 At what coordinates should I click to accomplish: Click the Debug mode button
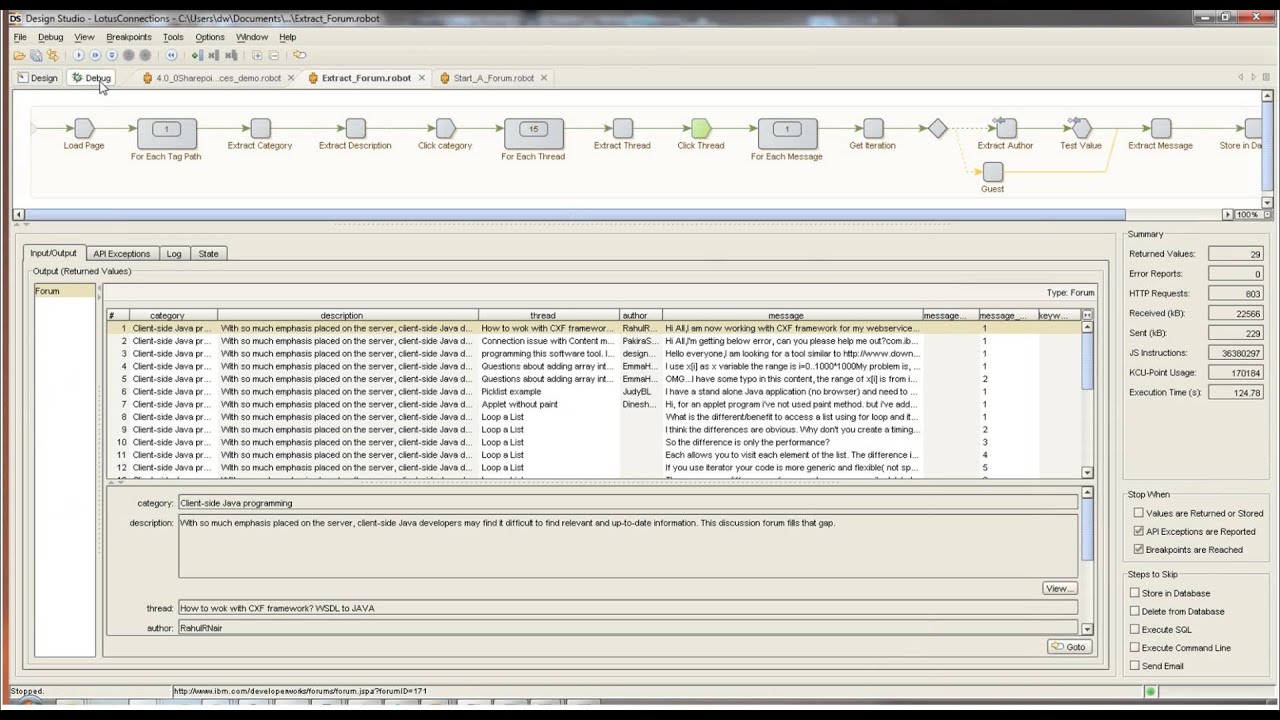point(91,78)
